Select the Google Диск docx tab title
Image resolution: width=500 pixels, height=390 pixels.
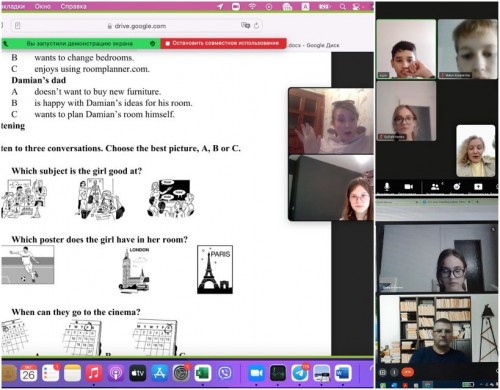(314, 45)
